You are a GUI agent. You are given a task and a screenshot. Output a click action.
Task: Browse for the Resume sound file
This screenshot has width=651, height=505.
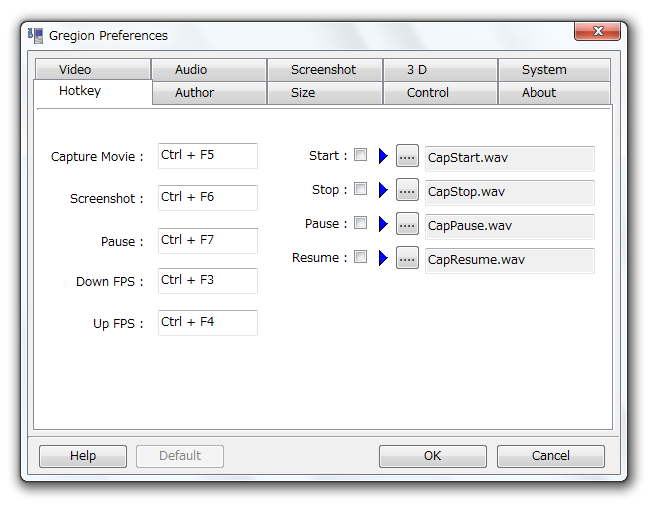[x=407, y=258]
